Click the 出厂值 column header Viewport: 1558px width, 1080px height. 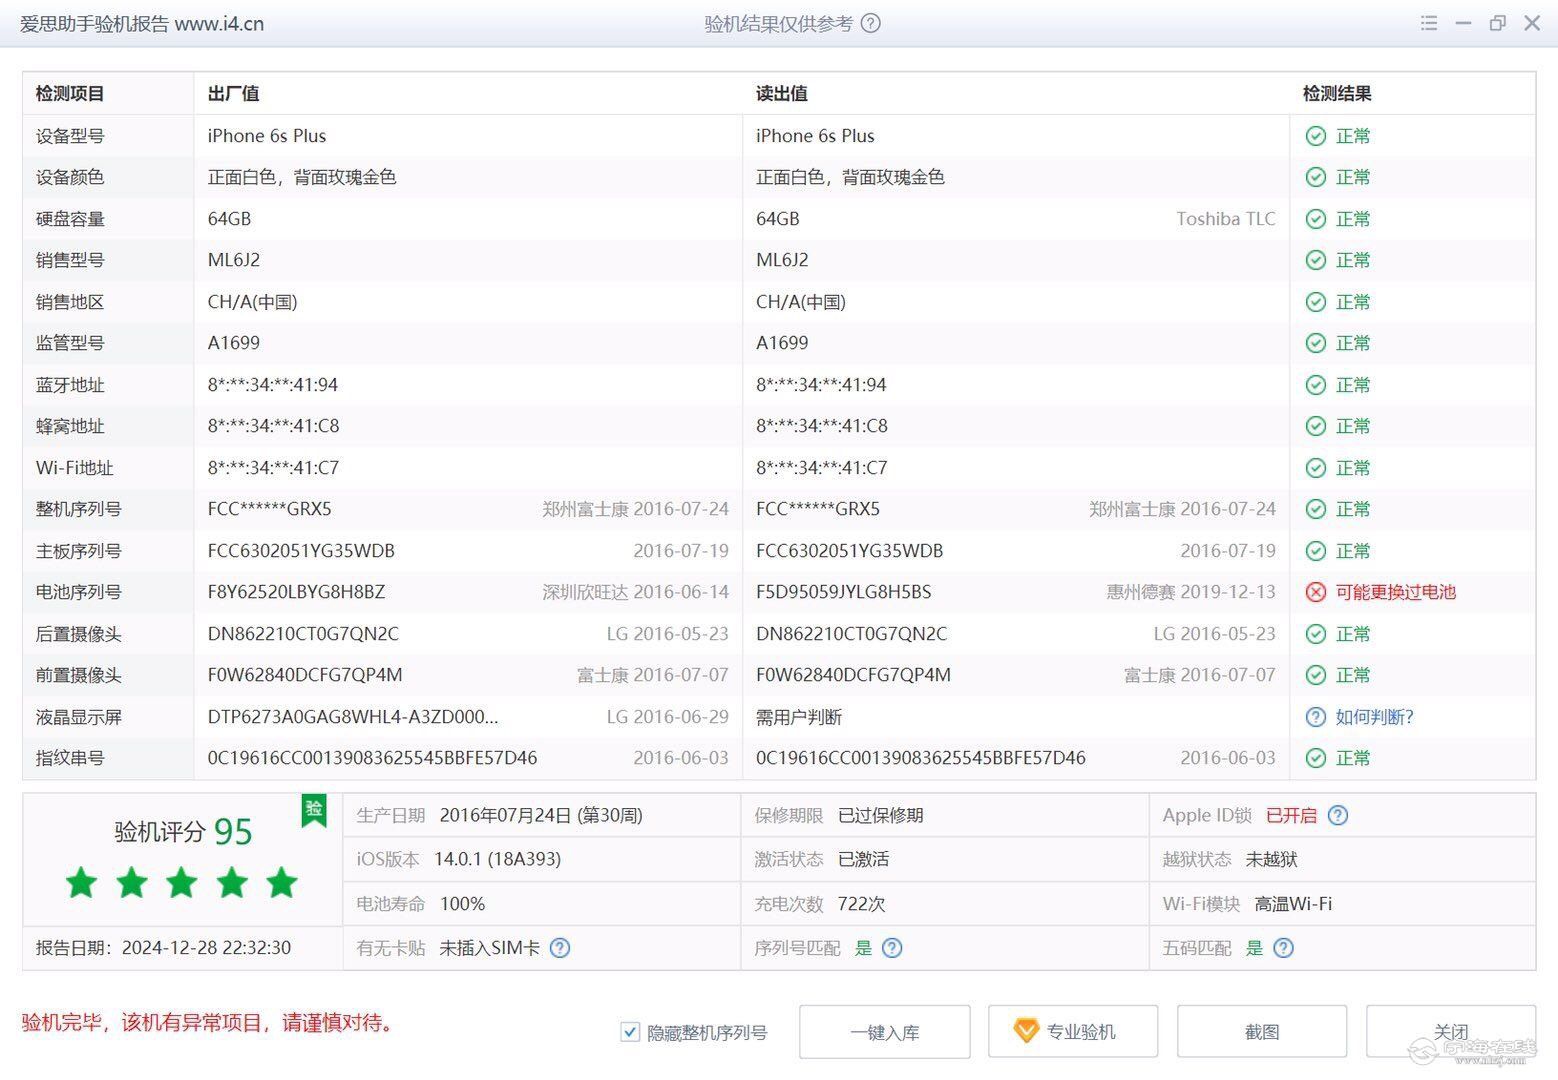(x=234, y=94)
